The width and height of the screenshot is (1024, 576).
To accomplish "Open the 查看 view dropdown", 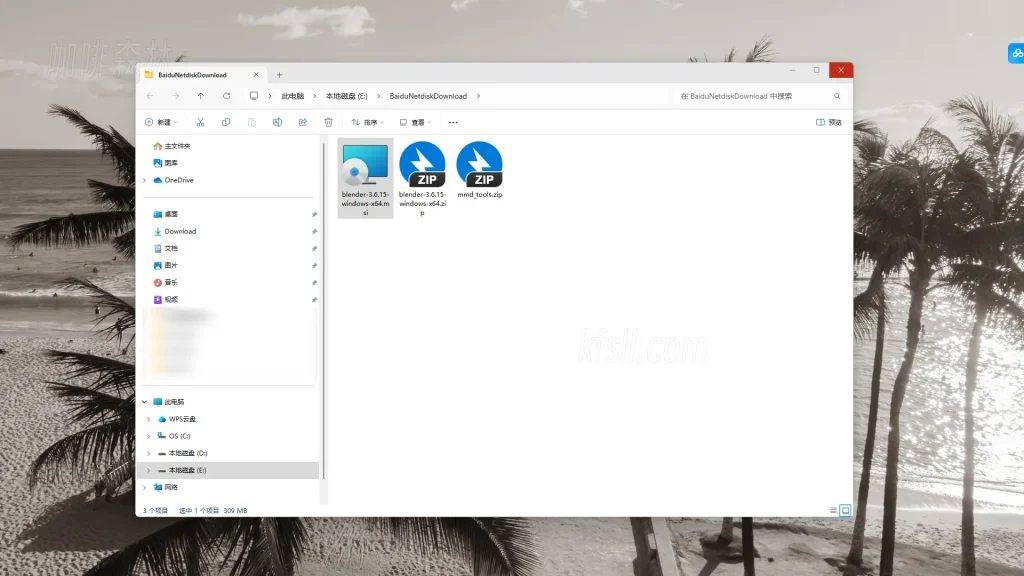I will click(413, 122).
